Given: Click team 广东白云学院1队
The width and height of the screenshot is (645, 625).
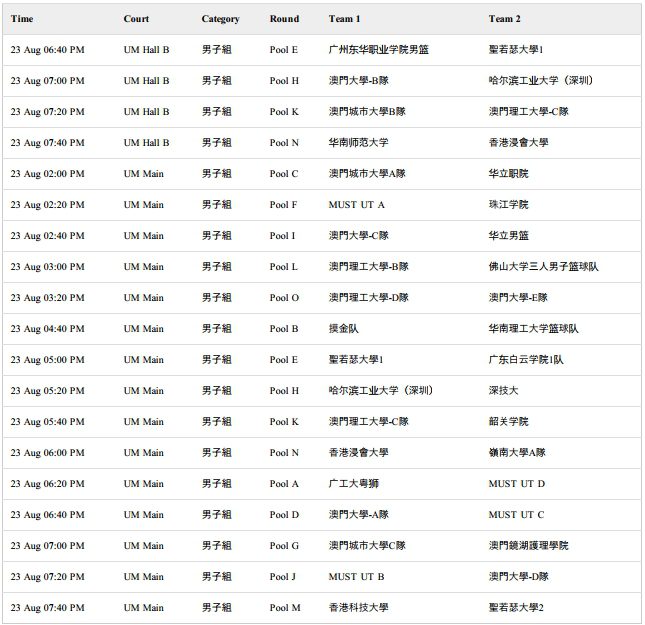Looking at the screenshot, I should pyautogui.click(x=526, y=360).
